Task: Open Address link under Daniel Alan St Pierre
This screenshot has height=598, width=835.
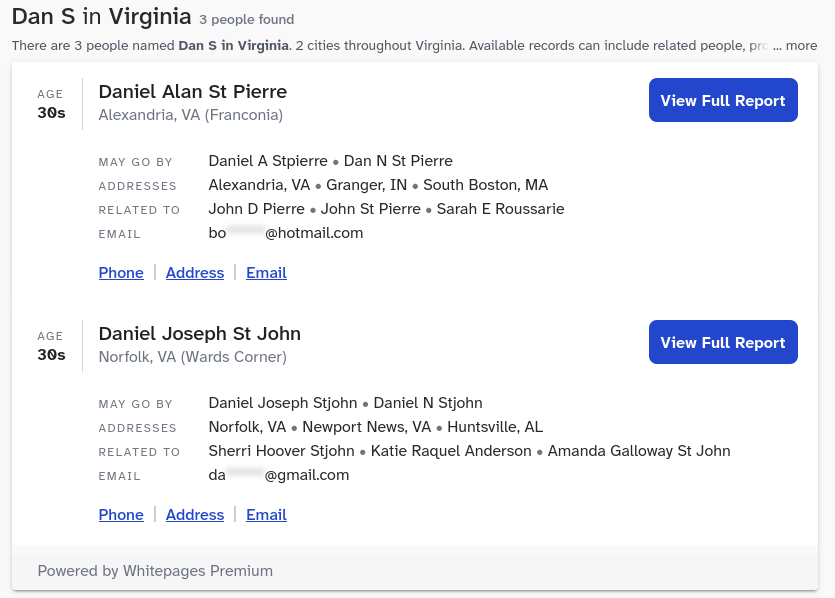Action: pos(195,272)
